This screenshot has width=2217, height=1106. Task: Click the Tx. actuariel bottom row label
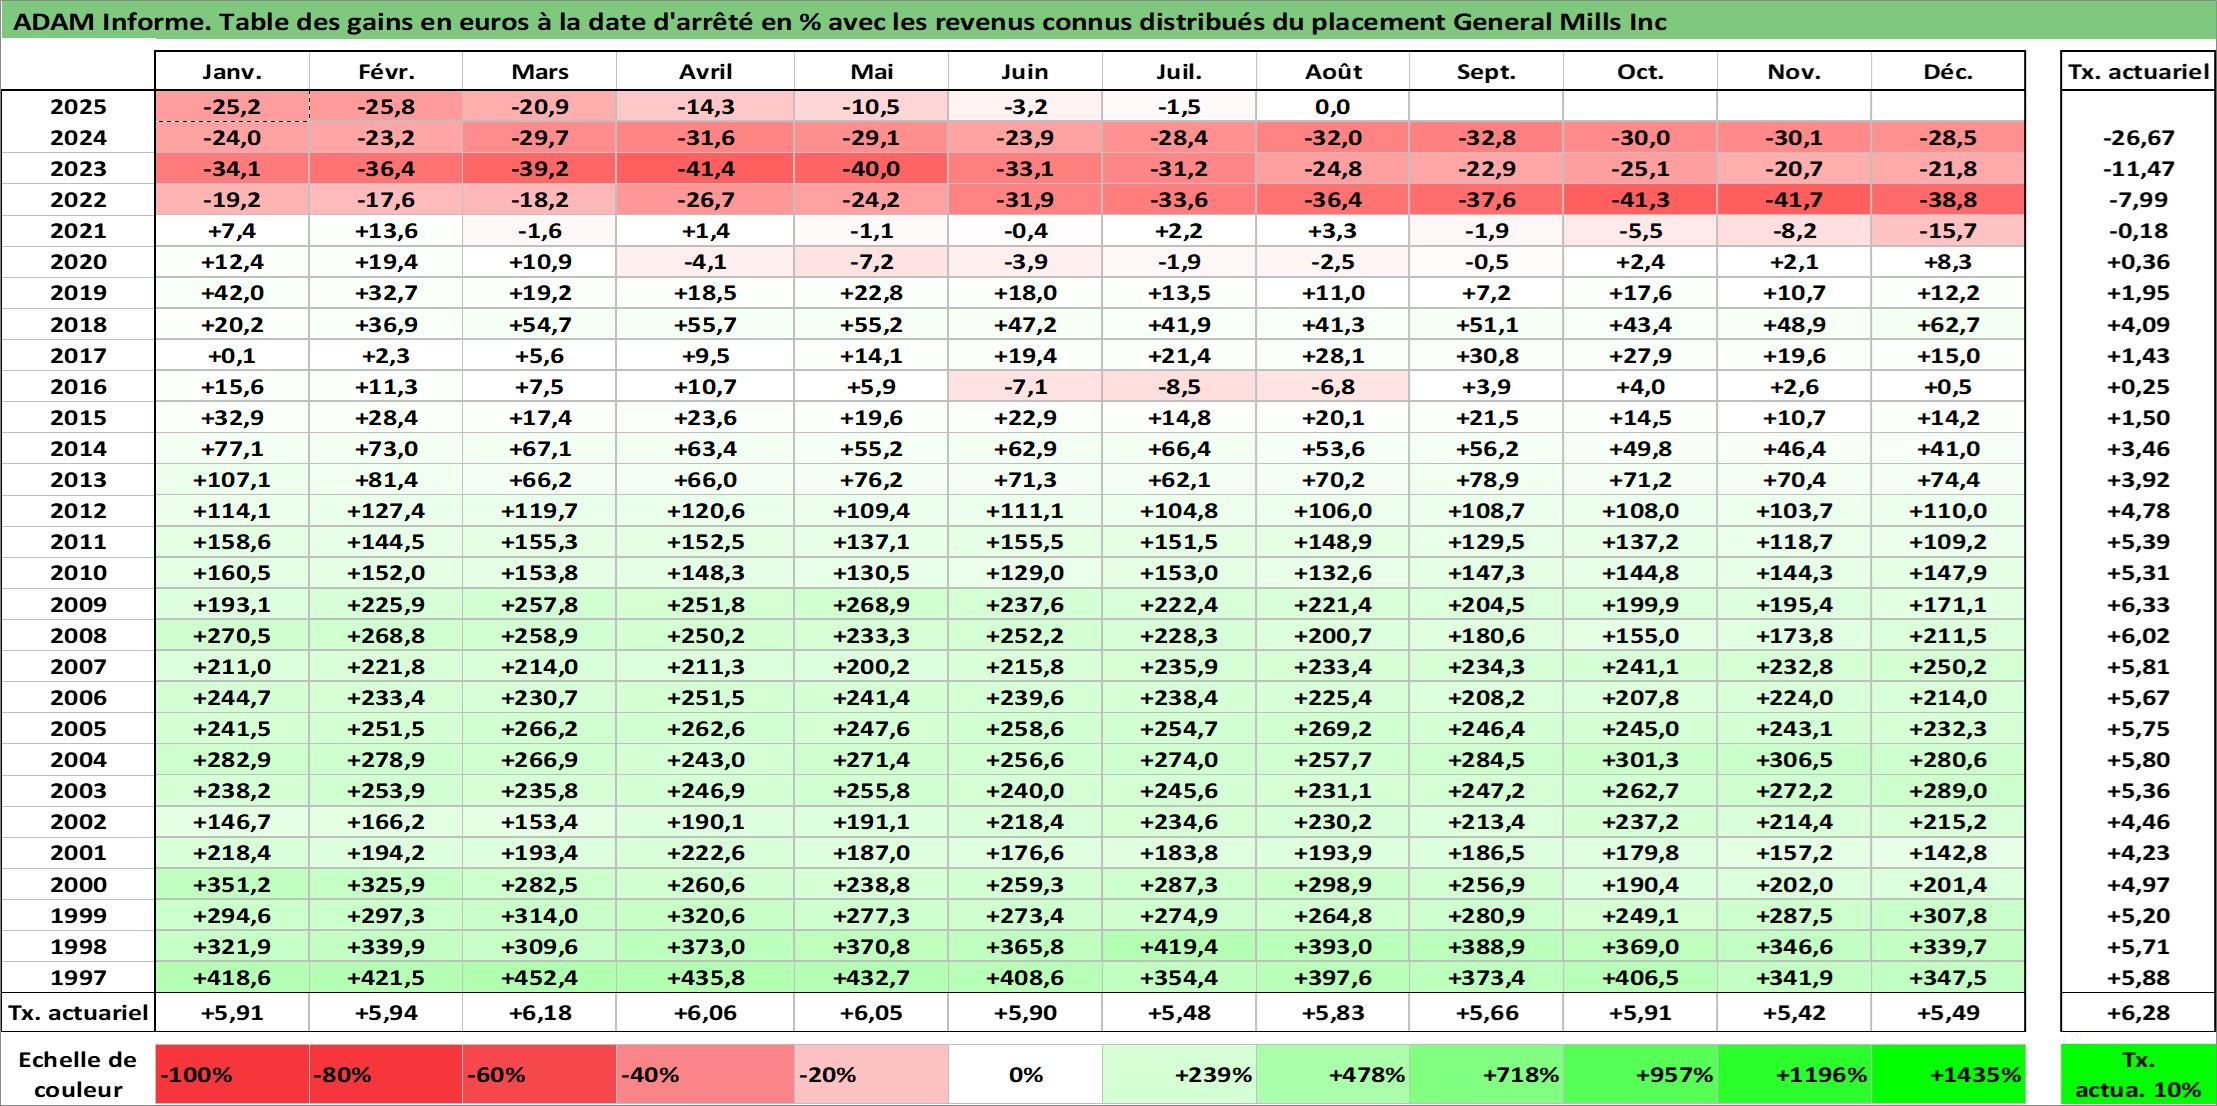(78, 1013)
